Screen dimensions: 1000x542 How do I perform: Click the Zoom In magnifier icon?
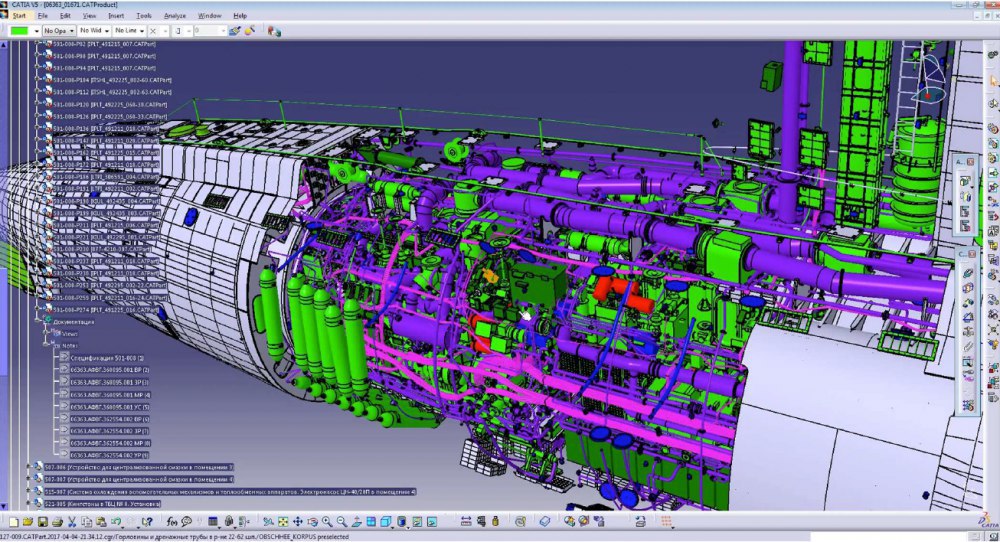327,522
